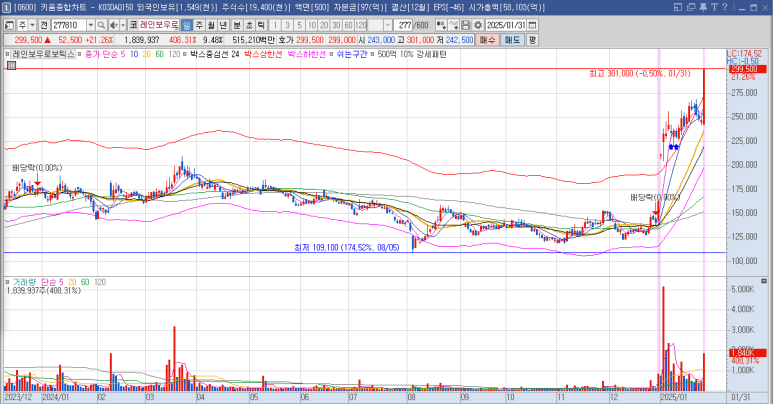Viewport: 773px width, 404px height.
Task: Click the stock code input field 277810
Action: click(69, 25)
